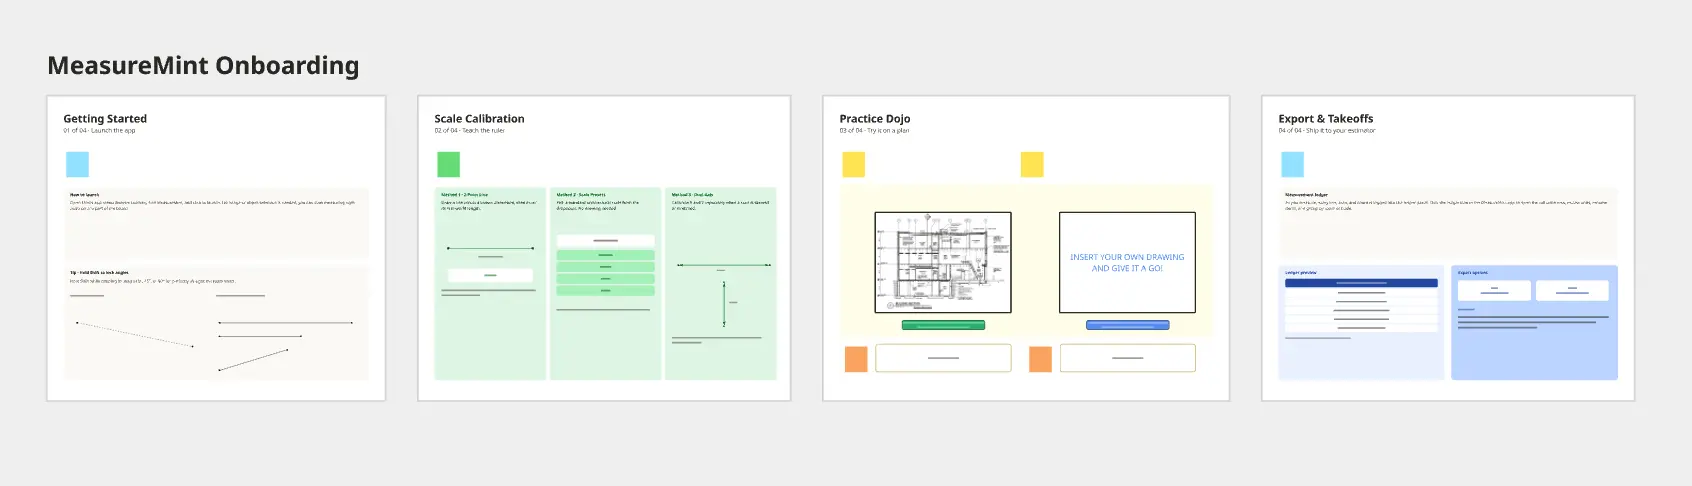Click the white input box in the Method 1 card

pos(490,275)
